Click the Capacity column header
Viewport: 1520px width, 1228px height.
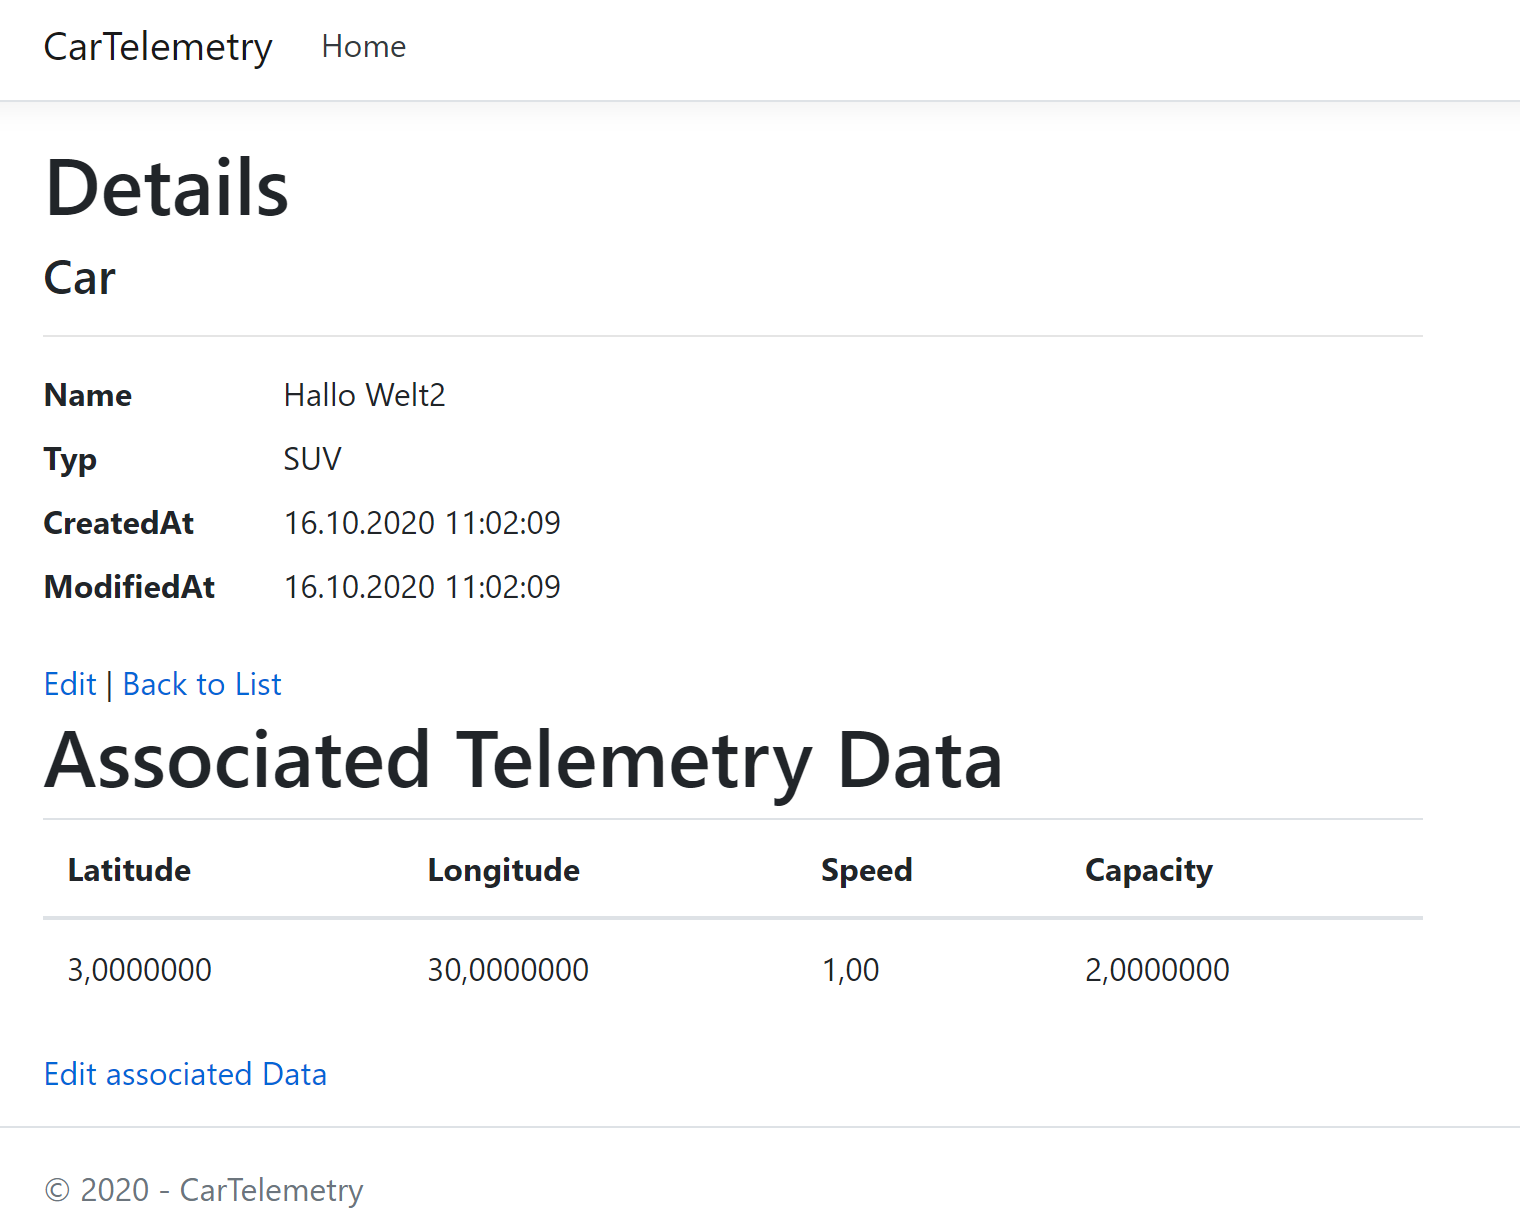point(1148,870)
